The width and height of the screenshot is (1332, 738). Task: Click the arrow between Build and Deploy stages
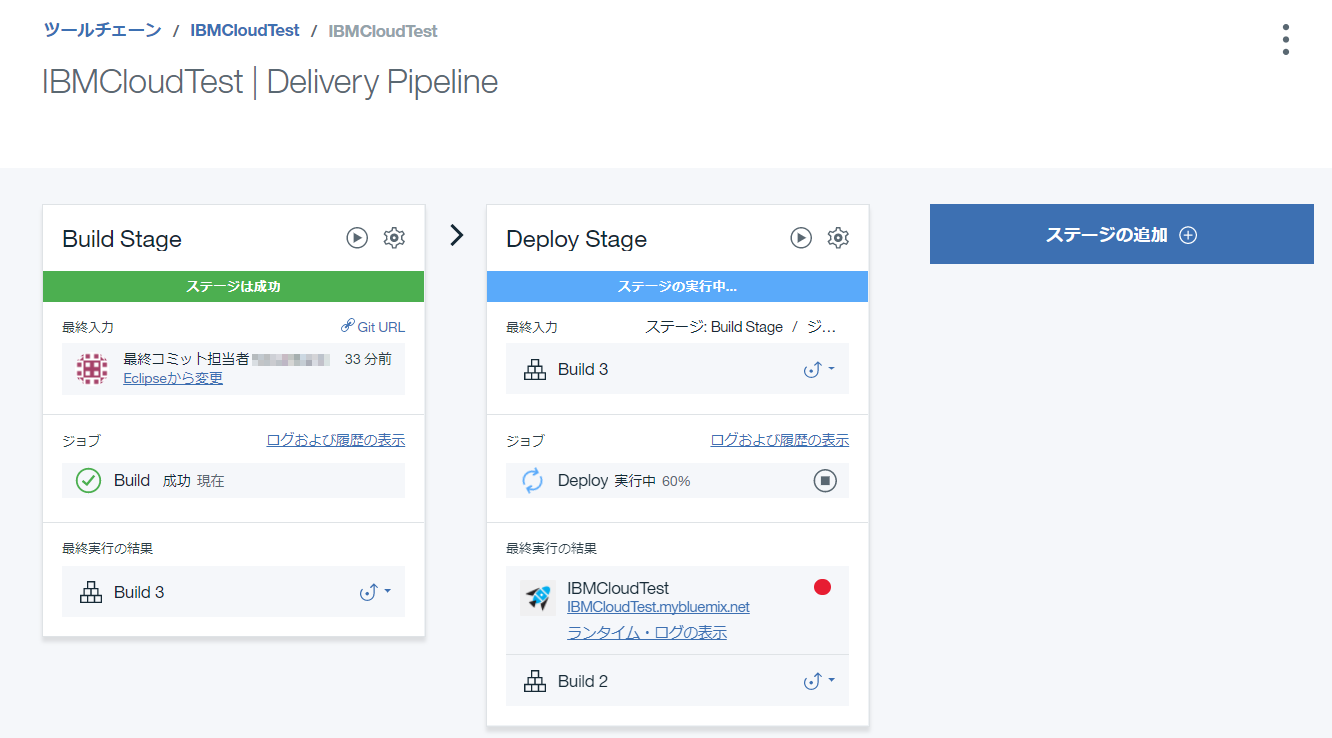[x=457, y=236]
